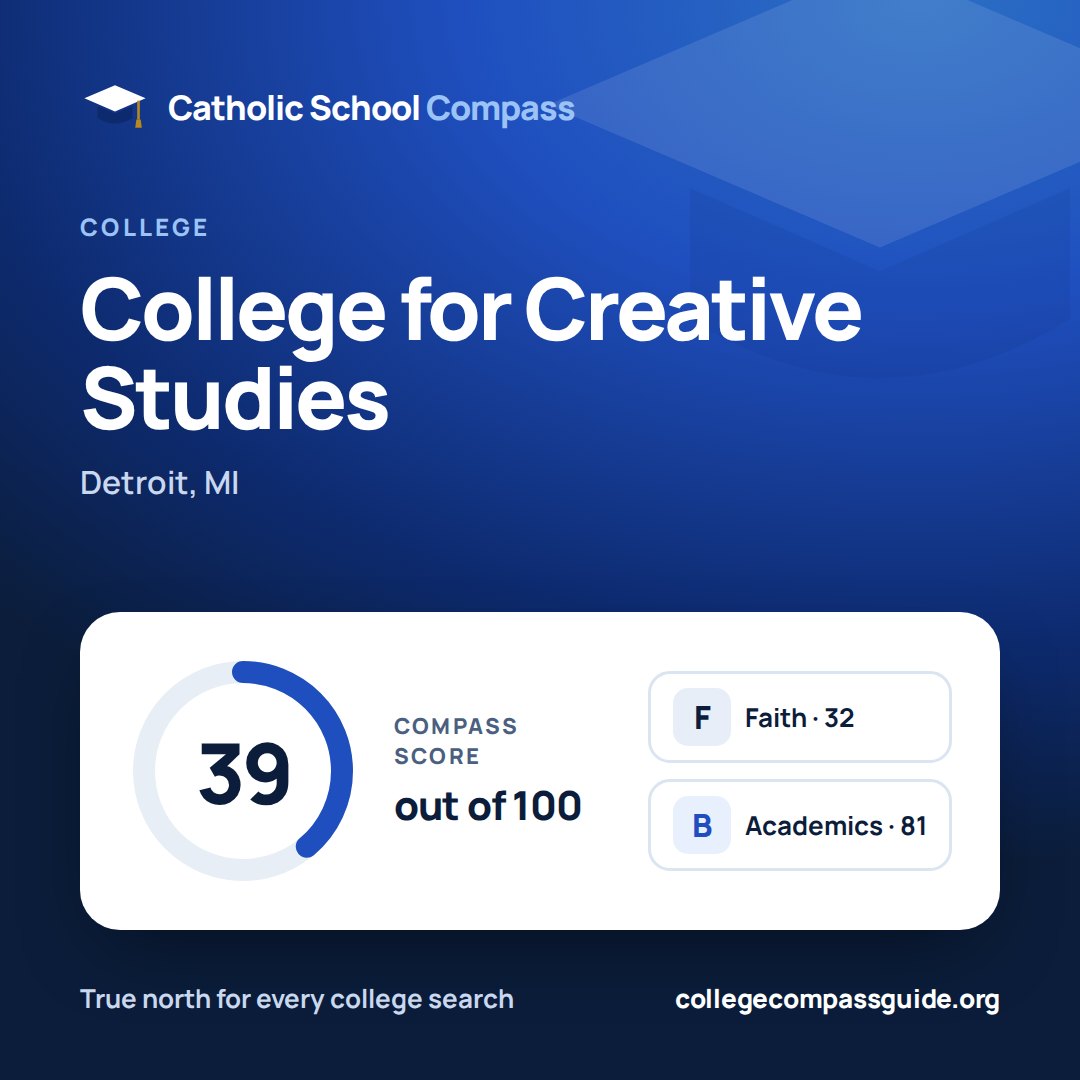Click the Catholic School Compass brand text
The width and height of the screenshot is (1080, 1080).
371,109
